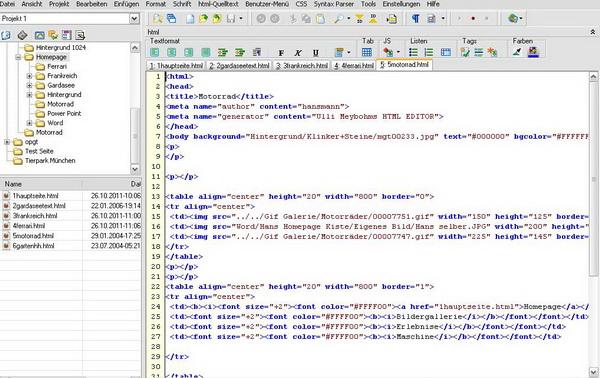Click the editor scrollbar up arrow
This screenshot has height=378, width=600.
pyautogui.click(x=593, y=77)
